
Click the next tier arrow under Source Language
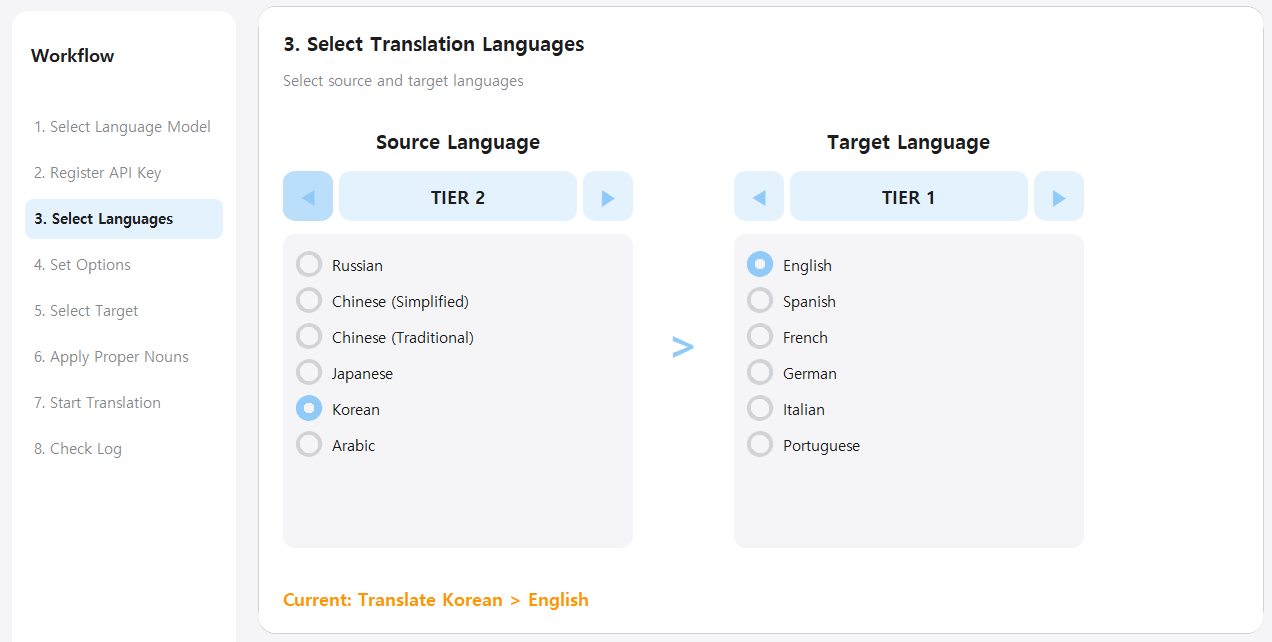[x=608, y=196]
